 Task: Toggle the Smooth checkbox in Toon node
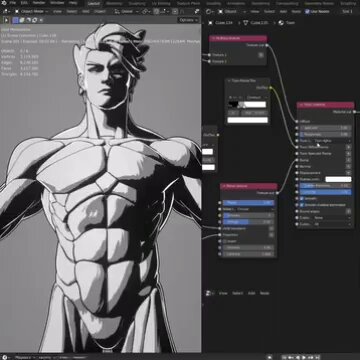(x=302, y=199)
